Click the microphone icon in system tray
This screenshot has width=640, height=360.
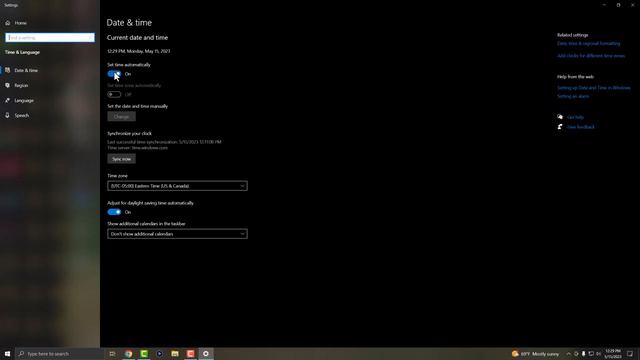pos(584,354)
